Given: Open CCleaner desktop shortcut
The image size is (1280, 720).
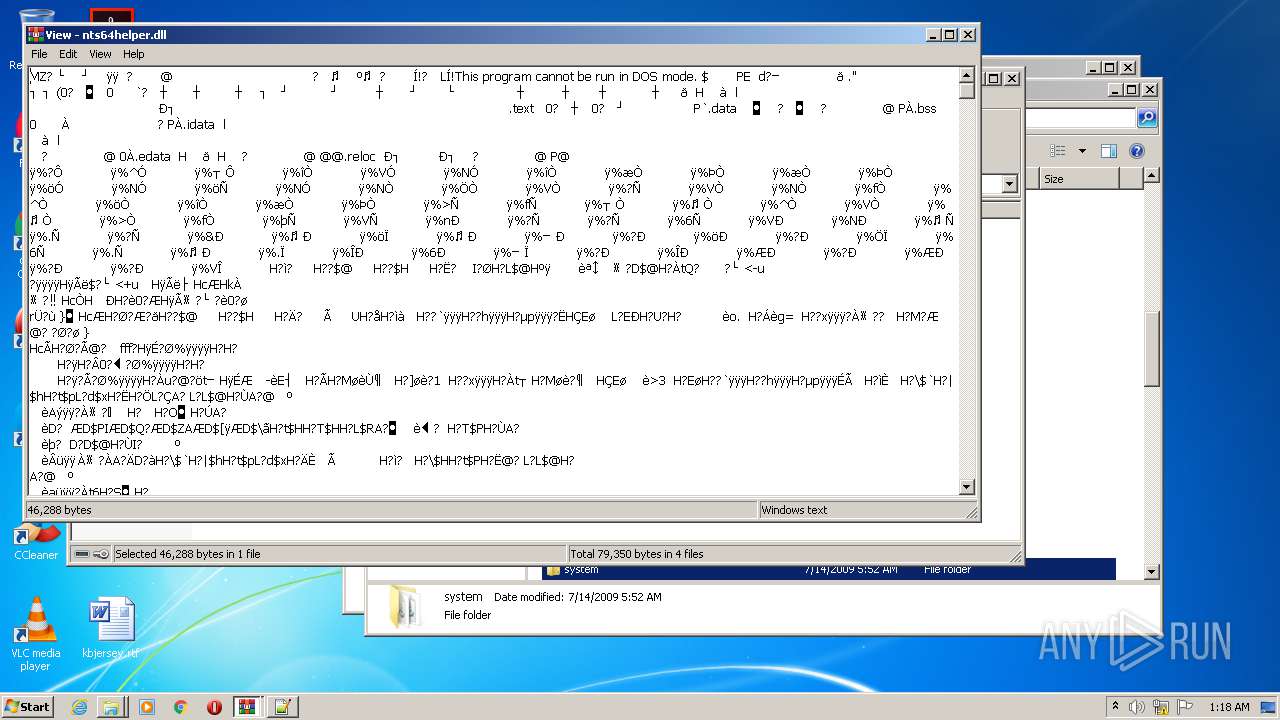Looking at the screenshot, I should tap(36, 541).
